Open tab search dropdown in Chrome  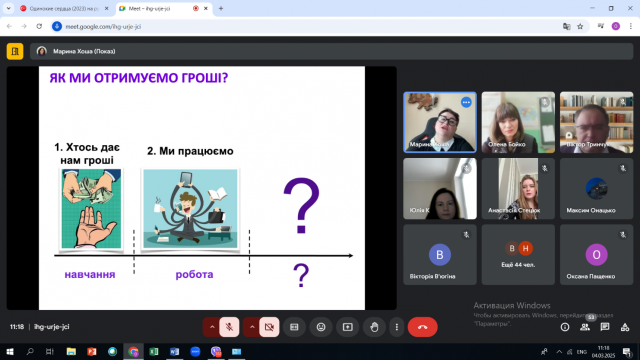pyautogui.click(x=8, y=8)
